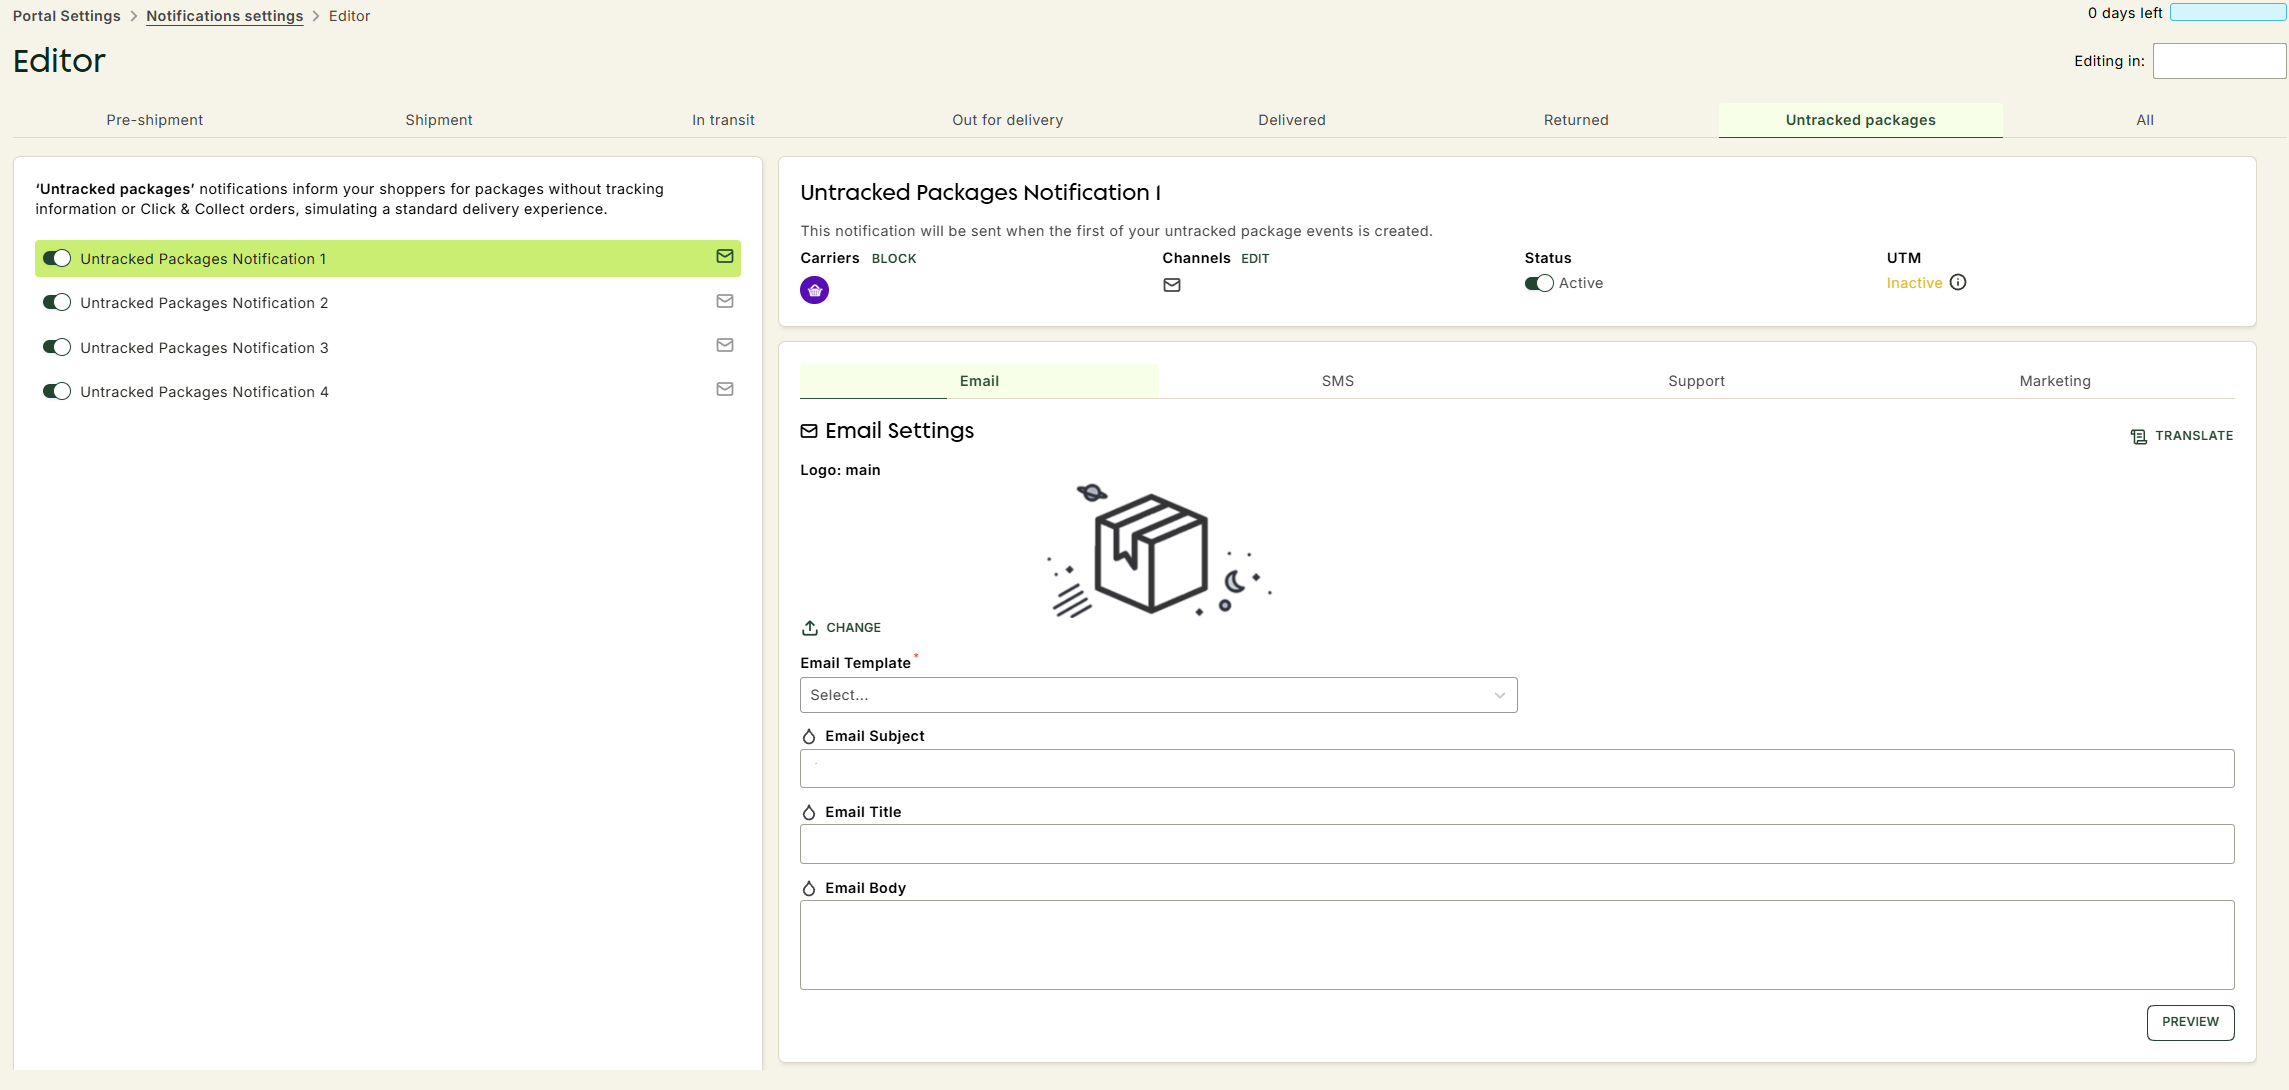Open the Editing in language dropdown
This screenshot has width=2289, height=1090.
(x=2219, y=61)
